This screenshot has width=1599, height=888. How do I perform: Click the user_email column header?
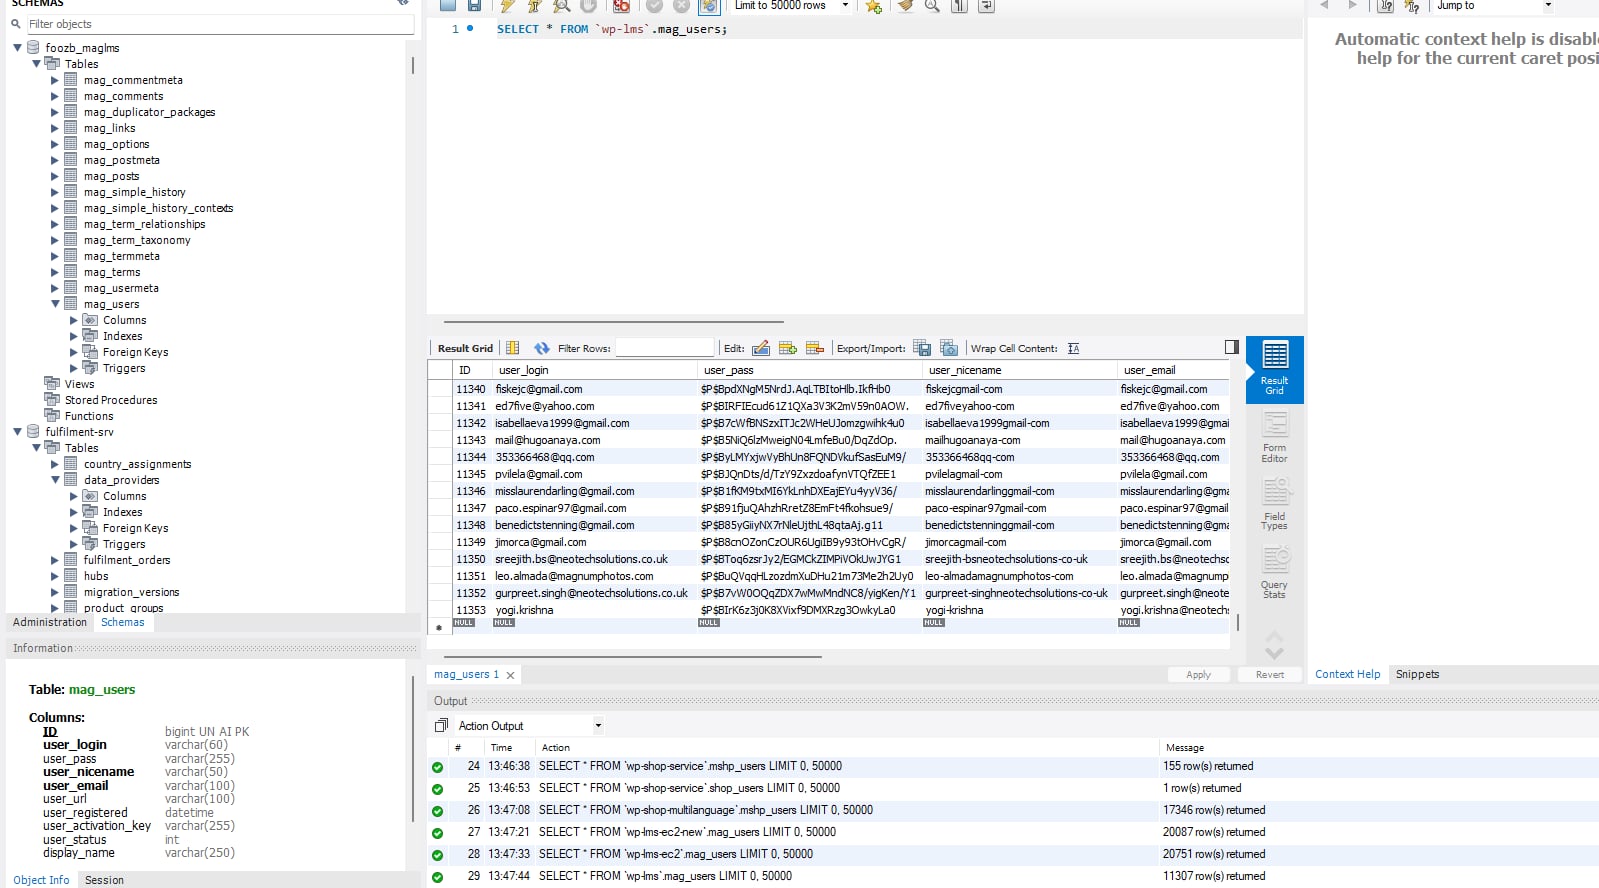tap(1173, 370)
